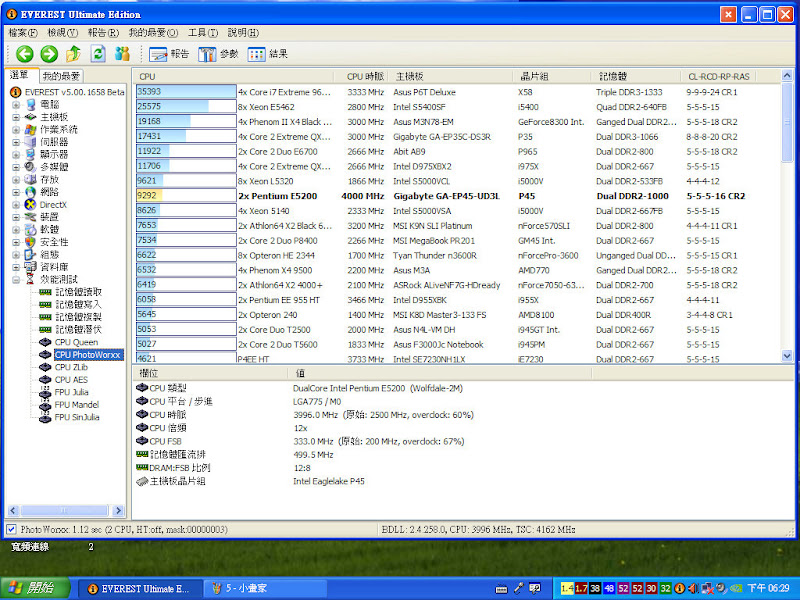
Task: Expand the 主機板 tree node
Action: tap(16, 117)
